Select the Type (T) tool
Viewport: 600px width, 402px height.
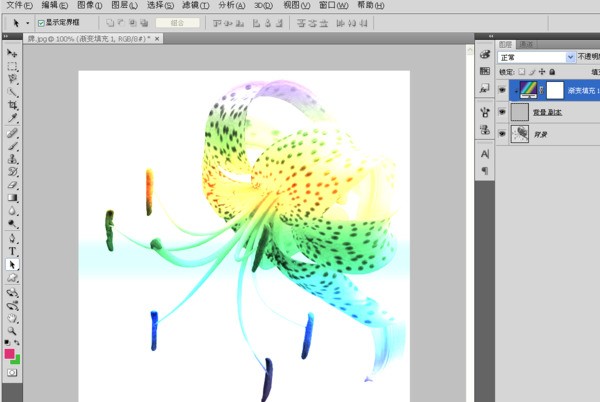tap(13, 251)
